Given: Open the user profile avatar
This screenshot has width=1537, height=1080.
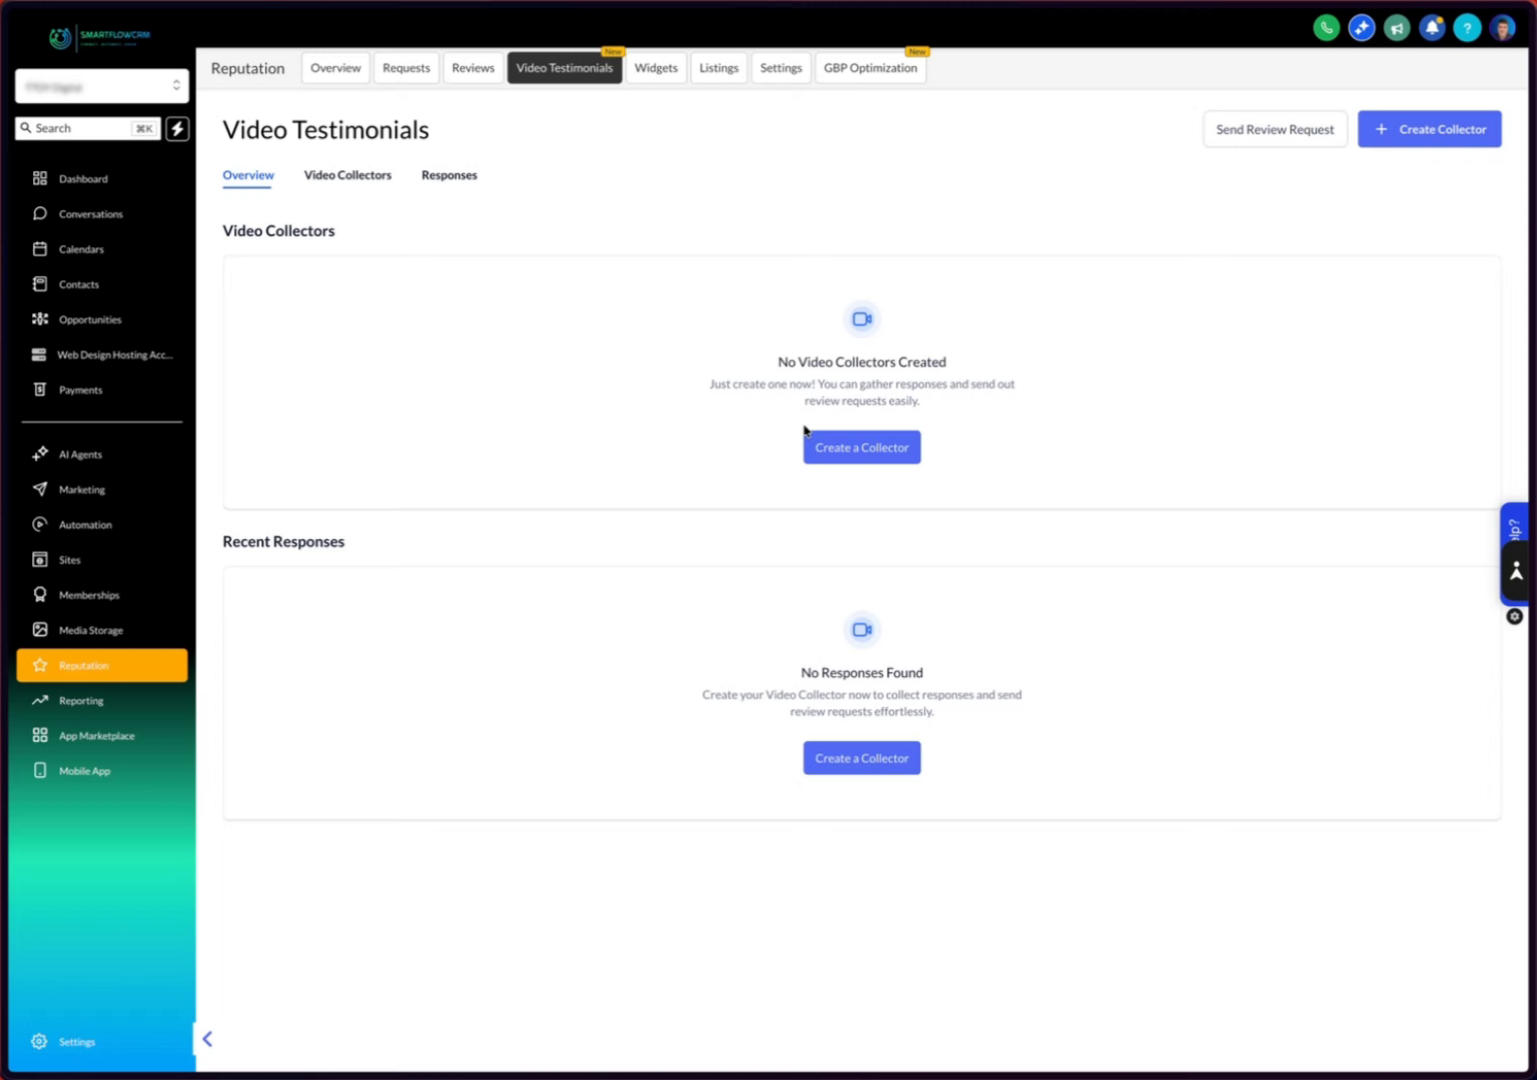Looking at the screenshot, I should point(1502,28).
